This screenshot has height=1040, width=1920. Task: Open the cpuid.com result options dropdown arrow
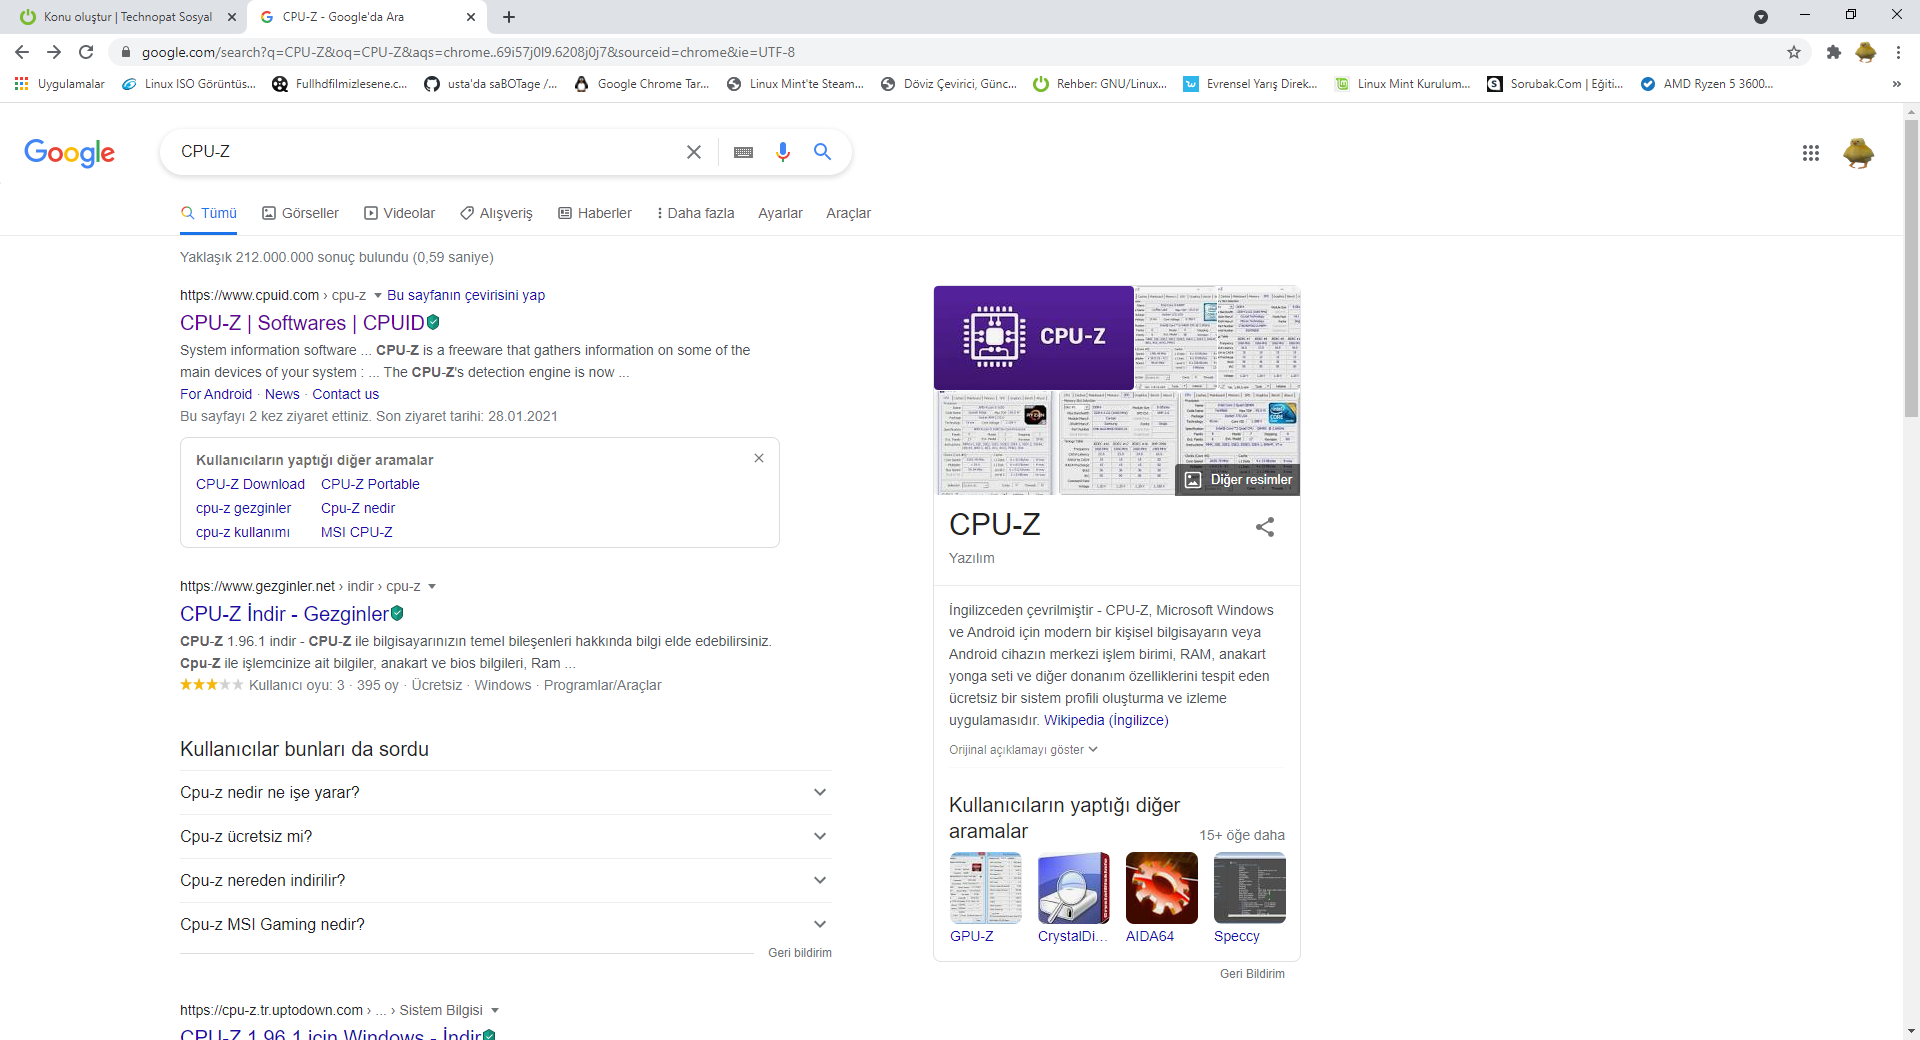[378, 296]
